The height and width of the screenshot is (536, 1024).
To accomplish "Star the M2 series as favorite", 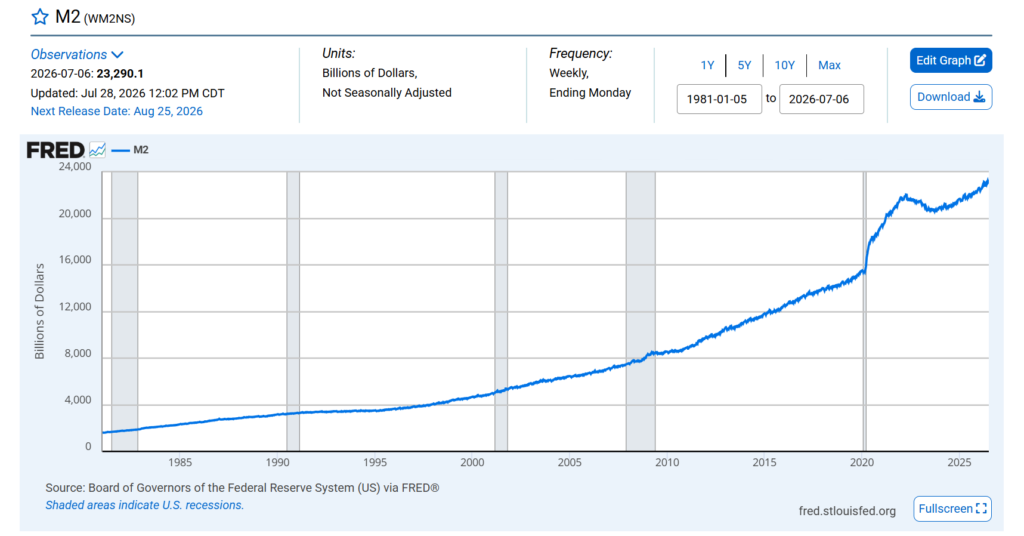I will click(x=40, y=16).
